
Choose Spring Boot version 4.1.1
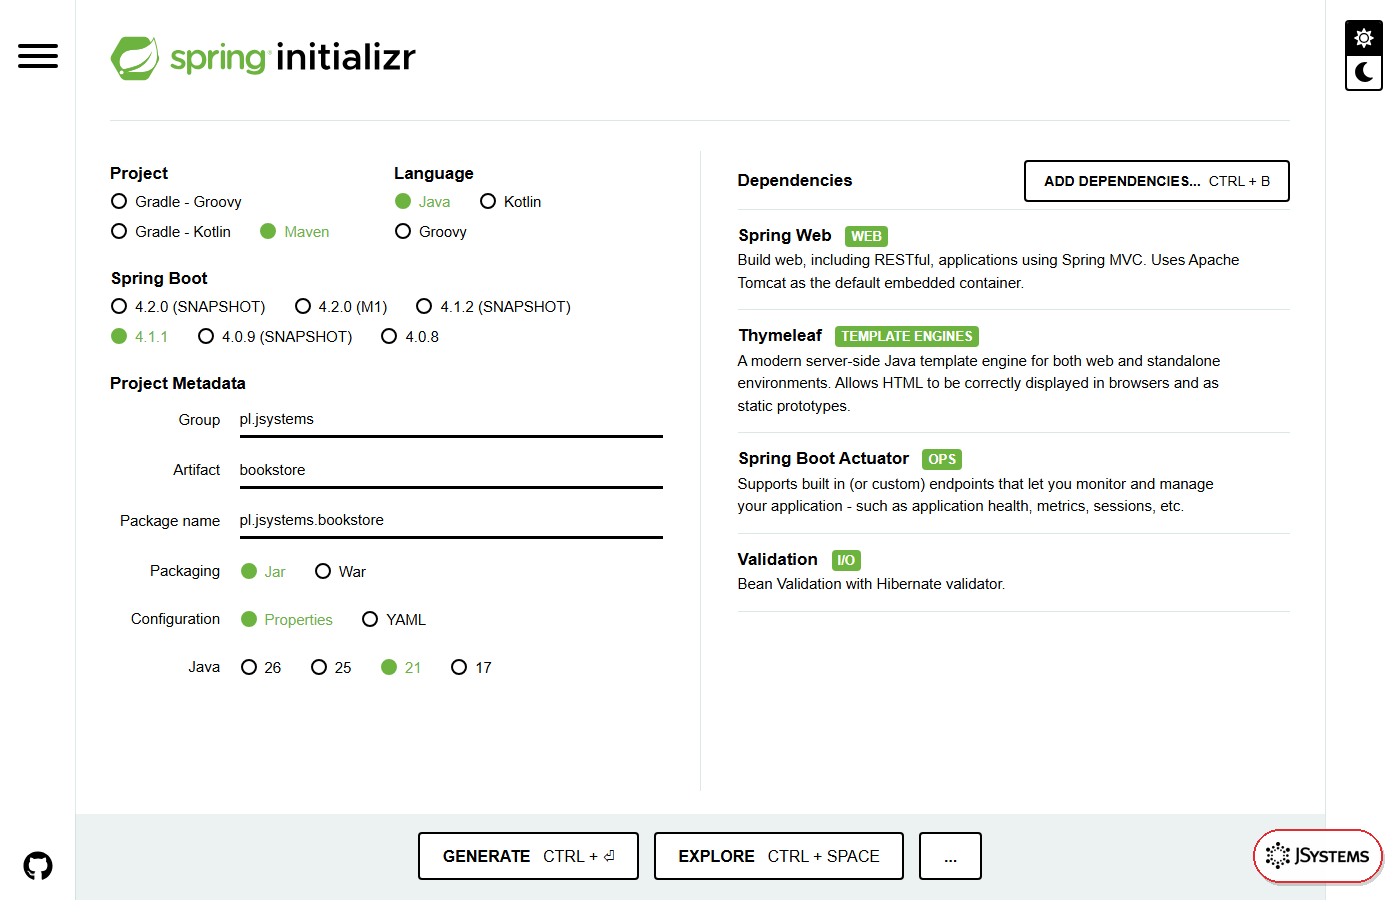point(140,337)
